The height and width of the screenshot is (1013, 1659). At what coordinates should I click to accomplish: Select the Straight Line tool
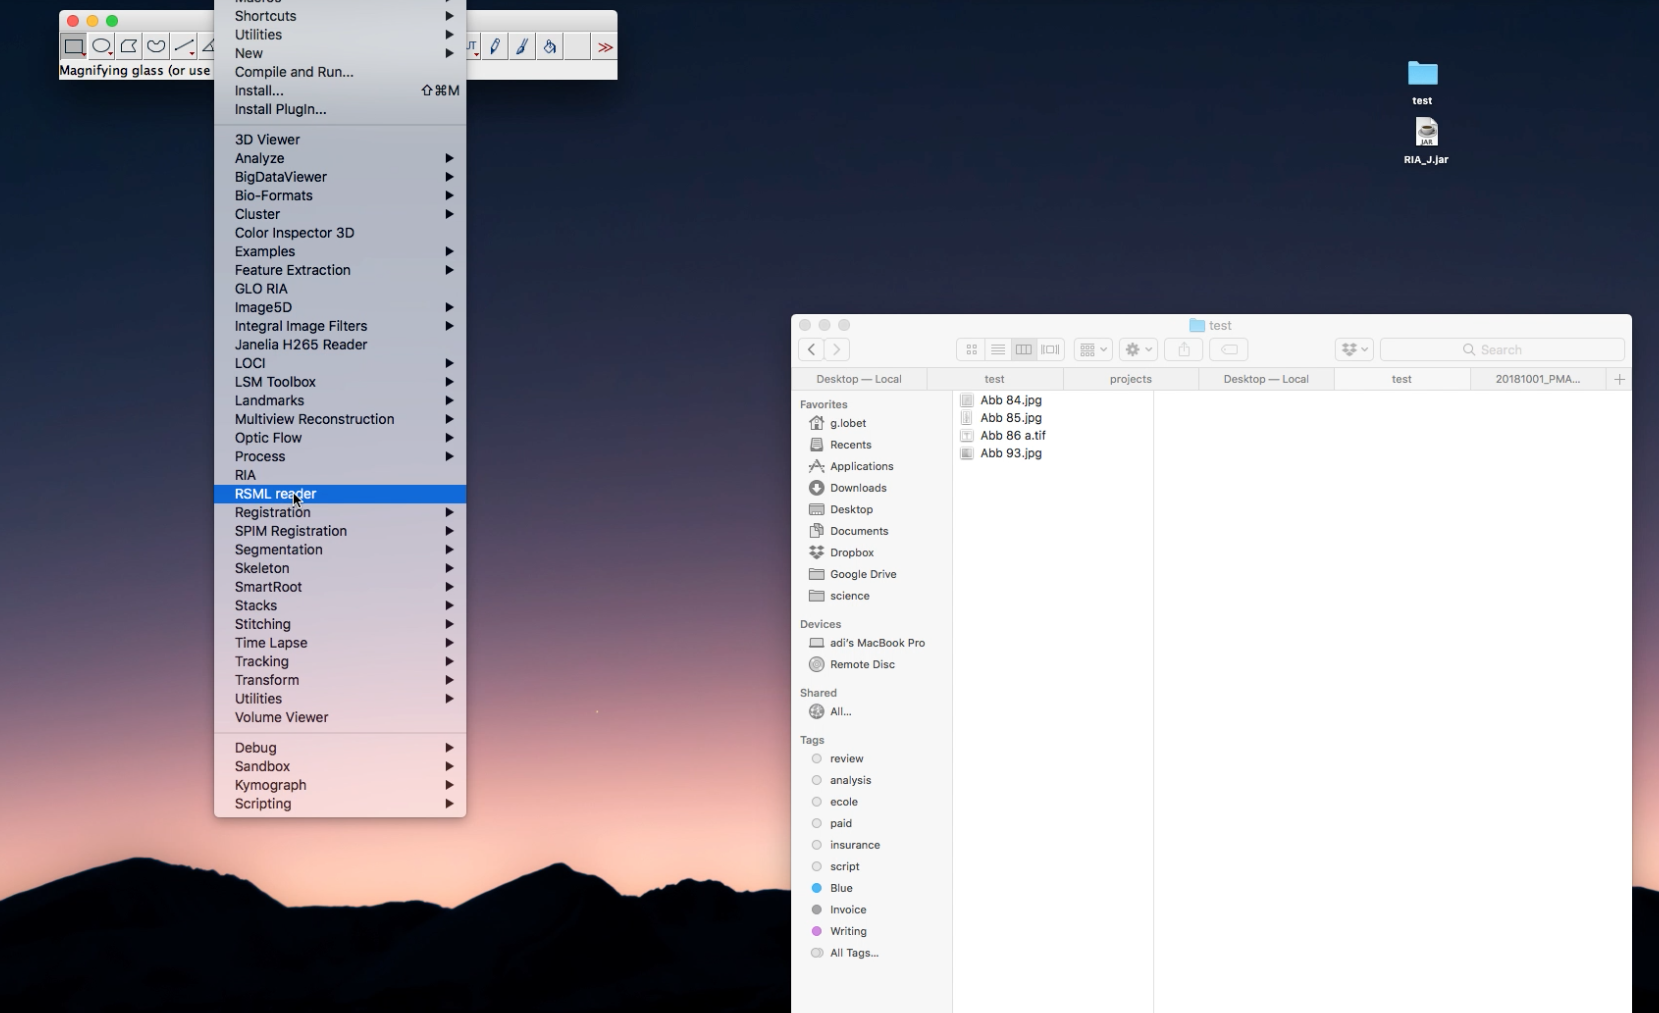click(184, 47)
